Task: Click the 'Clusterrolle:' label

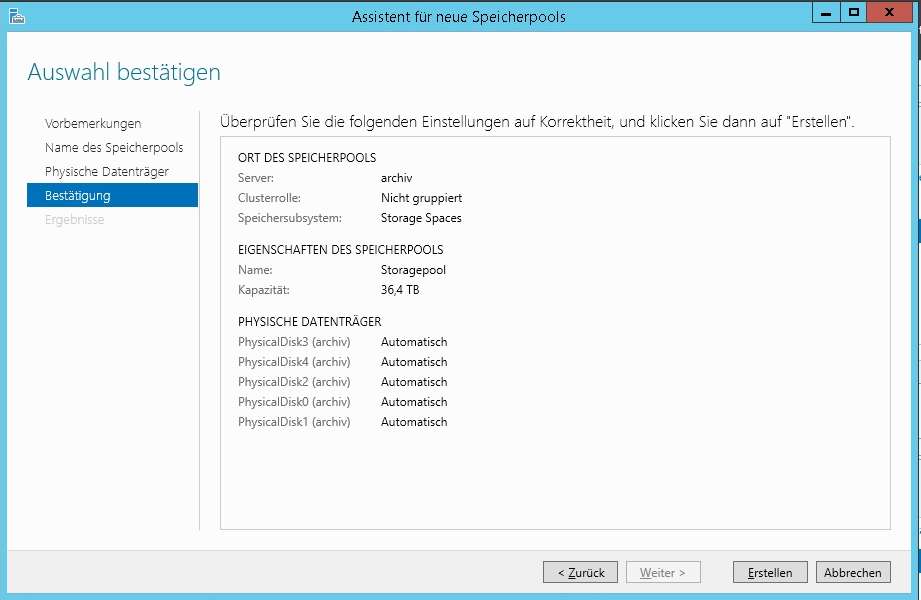Action: 269,198
